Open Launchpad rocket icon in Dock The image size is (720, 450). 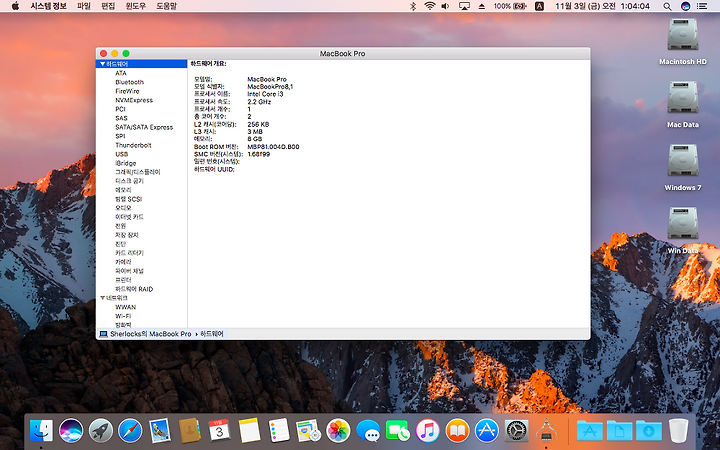click(101, 431)
